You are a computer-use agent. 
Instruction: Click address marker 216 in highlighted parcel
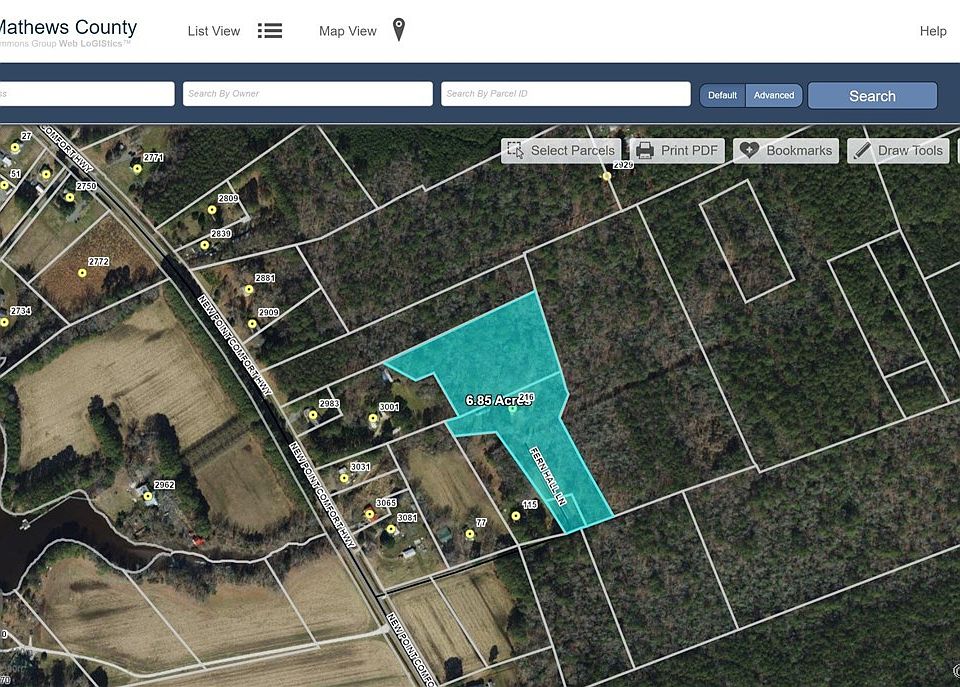point(513,408)
